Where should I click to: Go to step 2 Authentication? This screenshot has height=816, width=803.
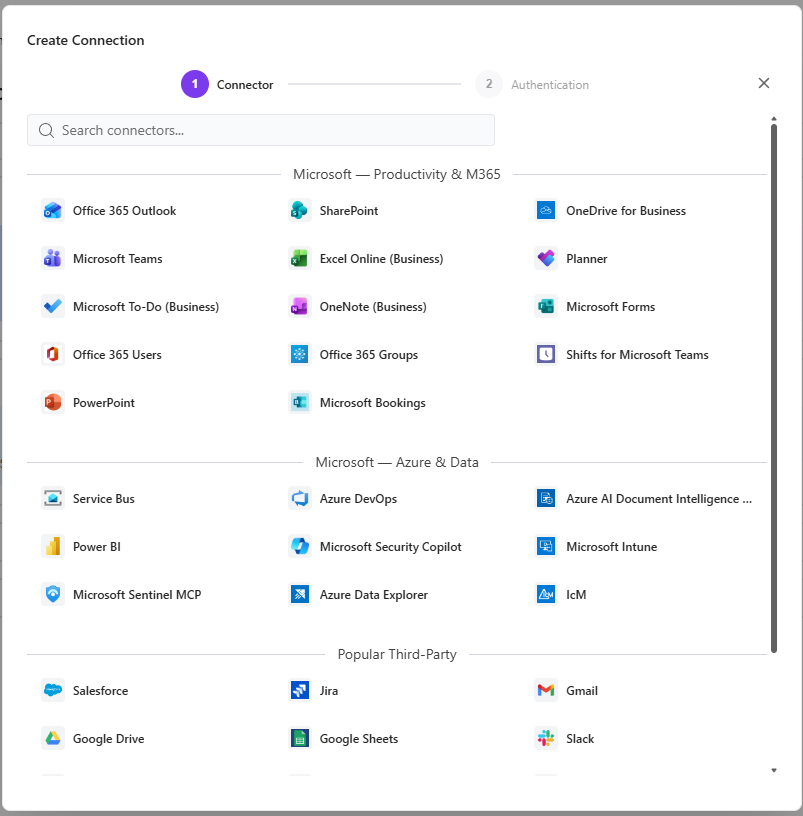(532, 84)
